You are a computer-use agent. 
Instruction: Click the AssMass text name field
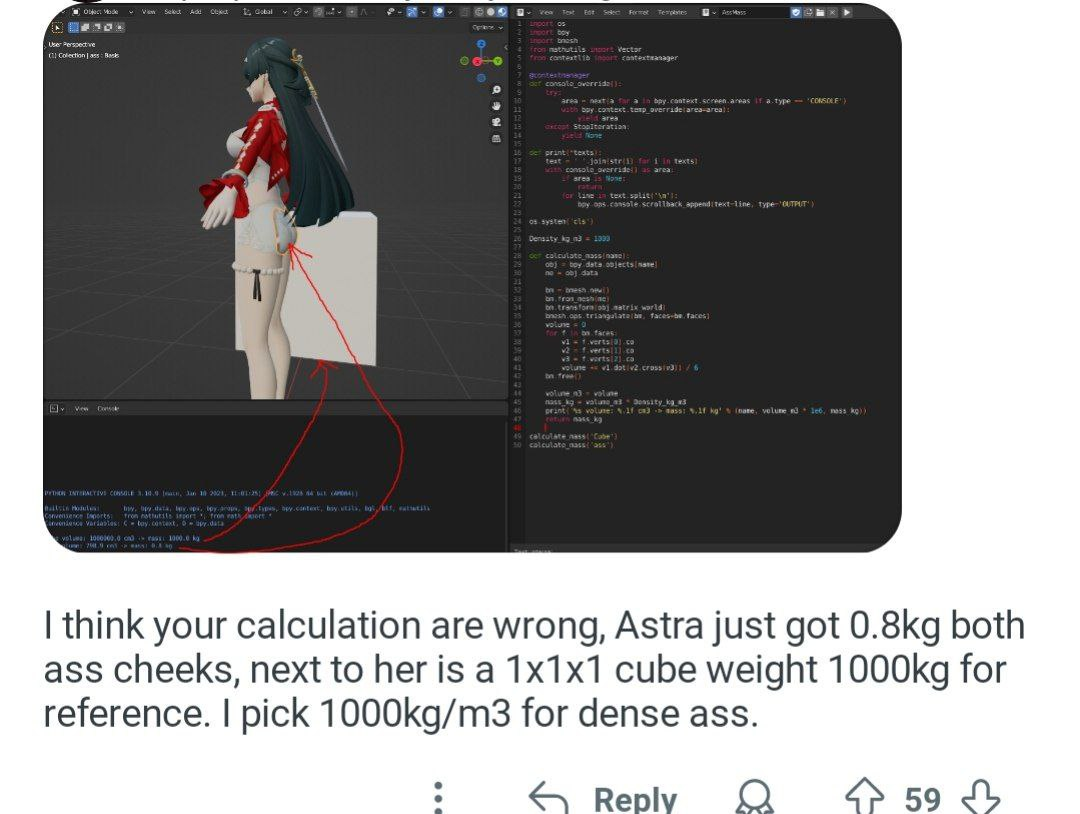pos(752,12)
